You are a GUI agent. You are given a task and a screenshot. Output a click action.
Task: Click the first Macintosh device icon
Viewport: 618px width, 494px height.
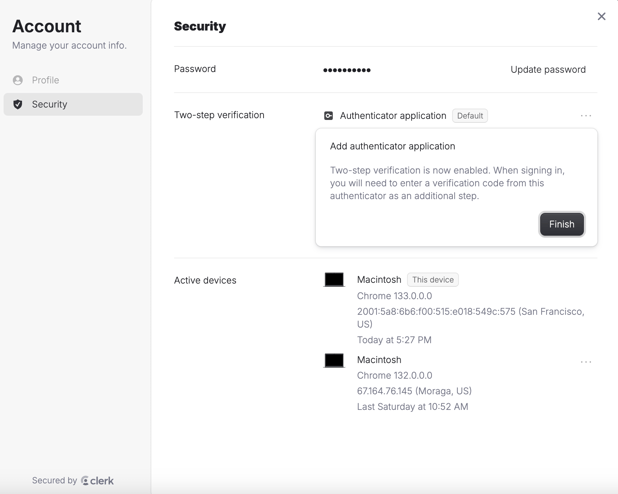[x=334, y=280]
